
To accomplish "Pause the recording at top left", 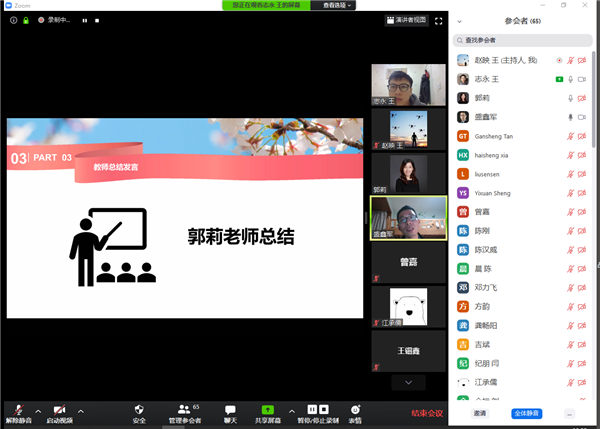I will click(x=84, y=20).
